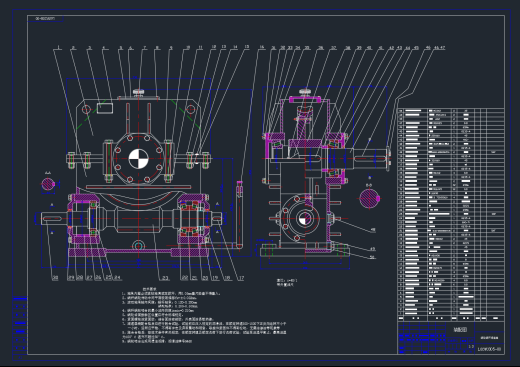This screenshot has height=367, width=520.
Task: Pick balloon 22 below the front view
Action: click(185, 278)
